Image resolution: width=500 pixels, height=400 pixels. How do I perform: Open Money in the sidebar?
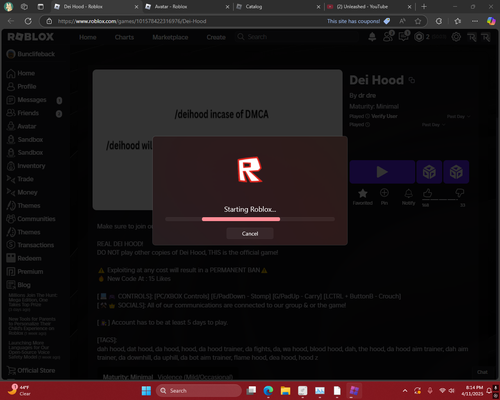click(22, 192)
